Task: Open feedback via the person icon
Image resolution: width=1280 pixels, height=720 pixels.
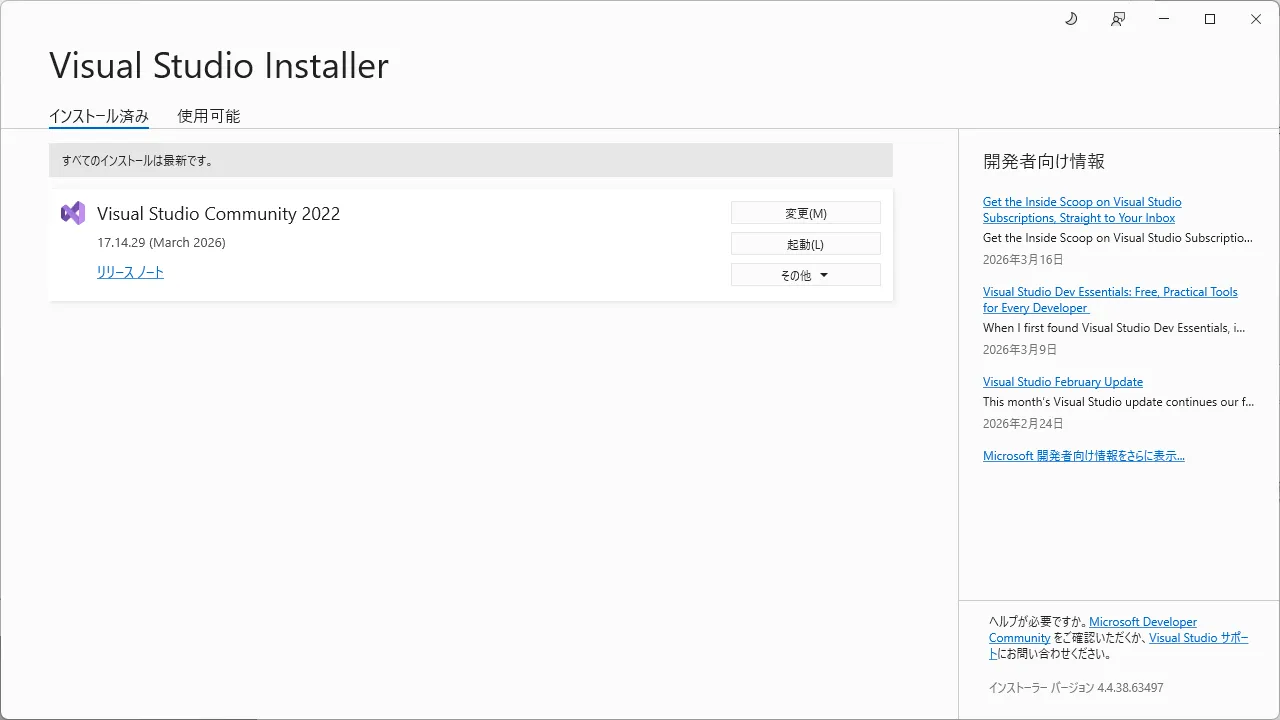Action: click(1117, 18)
